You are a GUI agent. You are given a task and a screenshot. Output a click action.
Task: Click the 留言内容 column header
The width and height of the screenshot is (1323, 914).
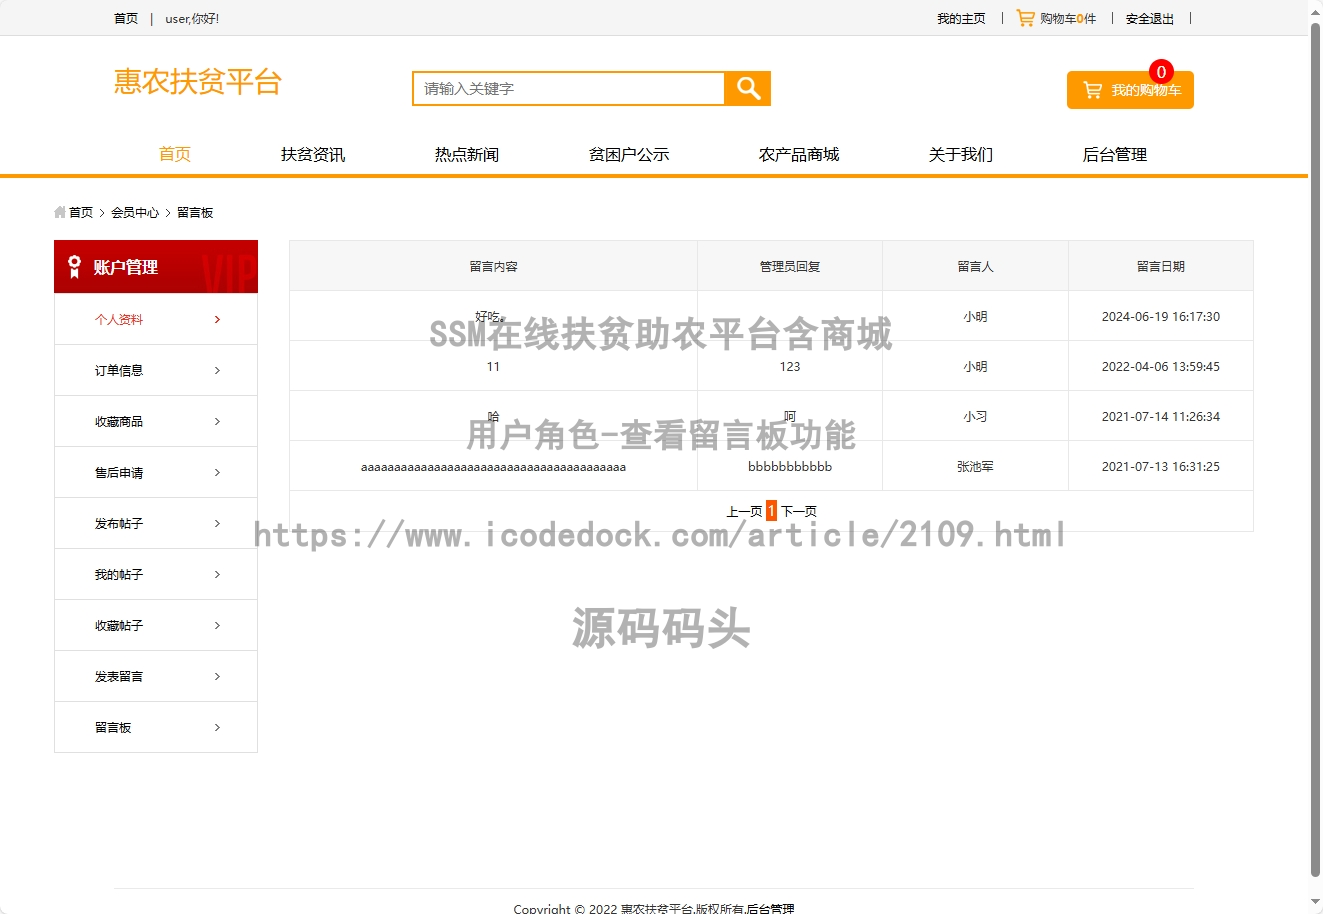coord(493,266)
